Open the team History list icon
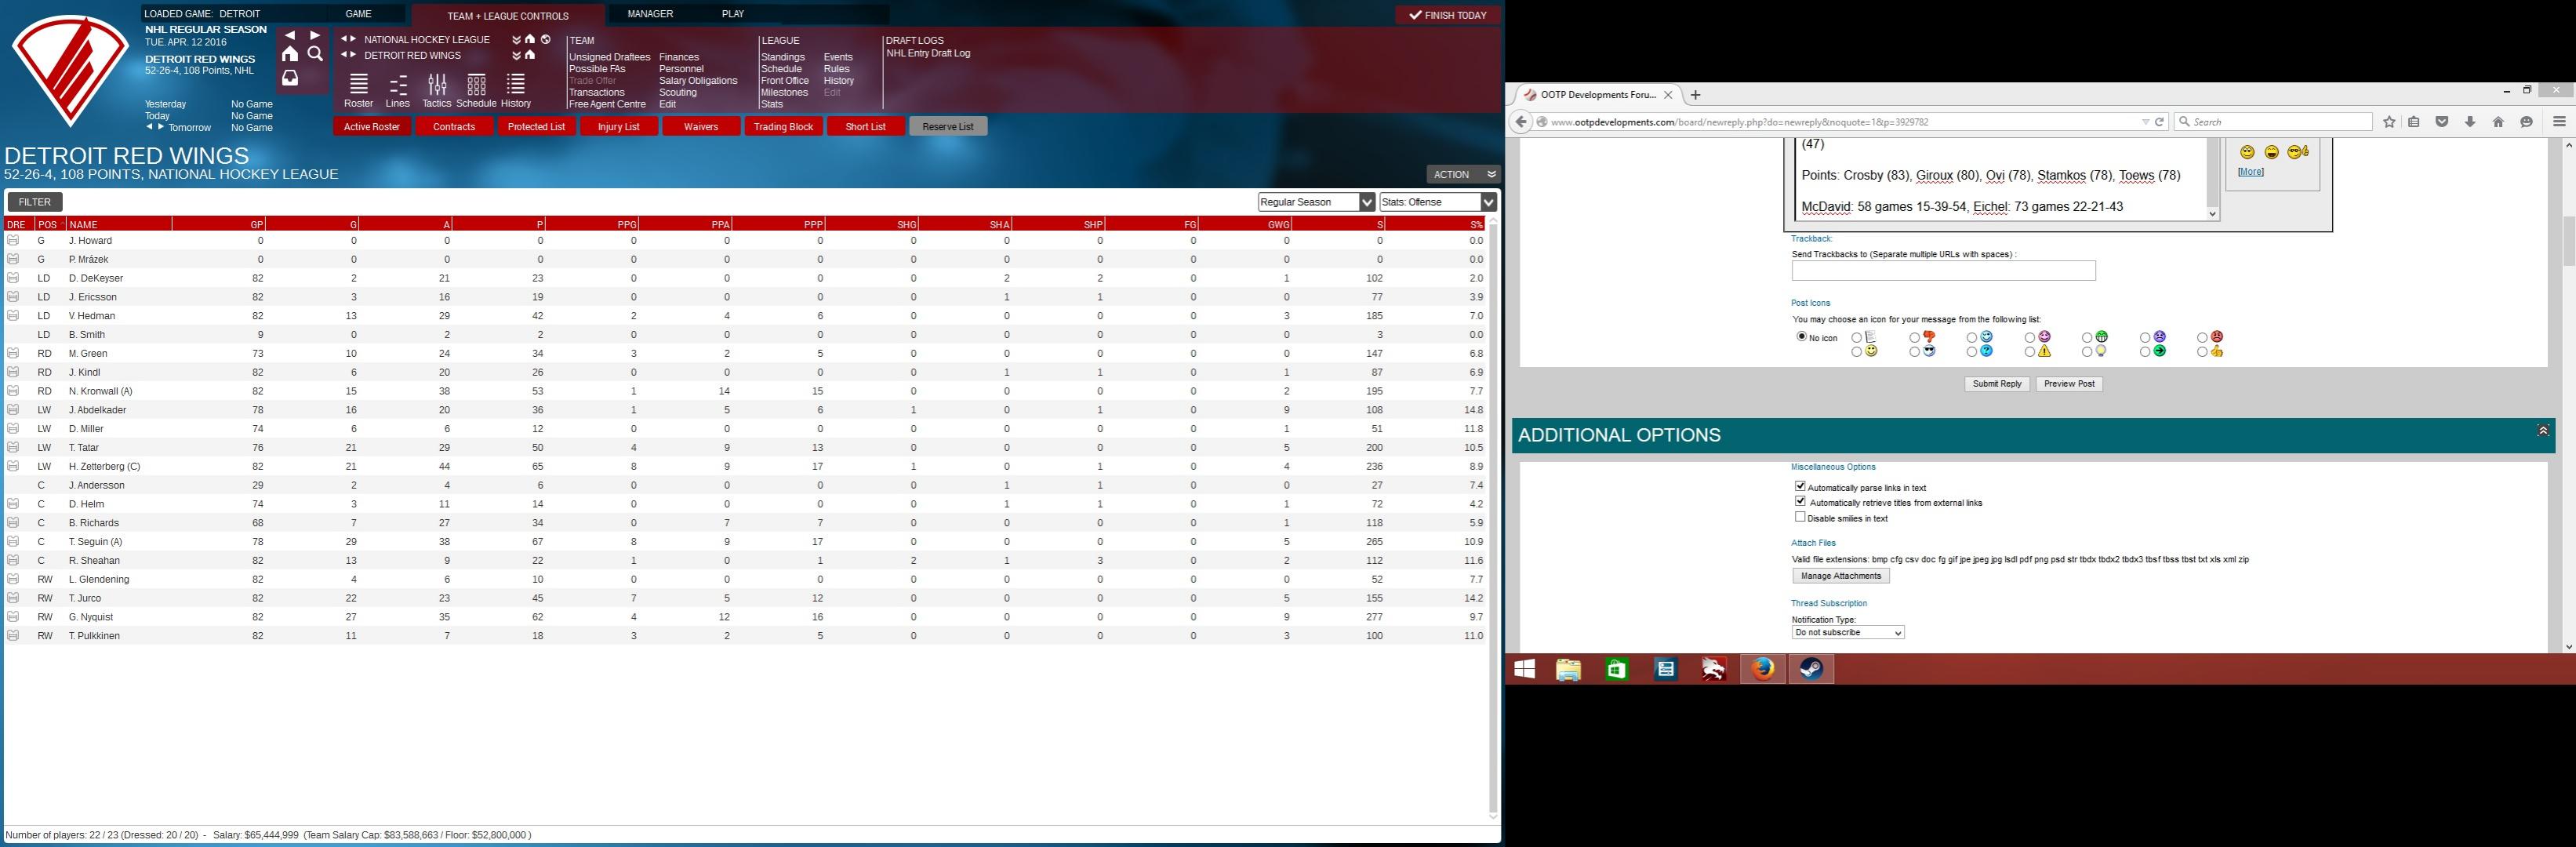This screenshot has height=847, width=2576. coord(516,85)
